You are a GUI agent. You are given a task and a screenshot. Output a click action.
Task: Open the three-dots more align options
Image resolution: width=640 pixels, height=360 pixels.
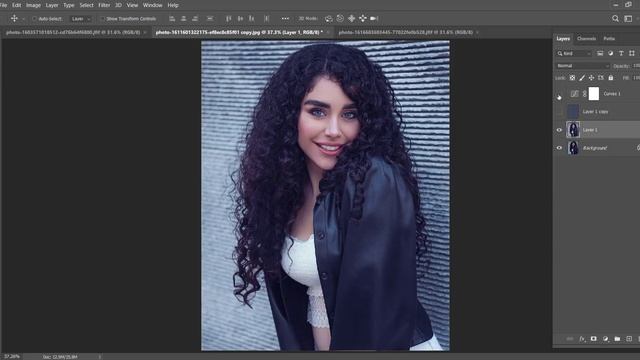[x=285, y=18]
